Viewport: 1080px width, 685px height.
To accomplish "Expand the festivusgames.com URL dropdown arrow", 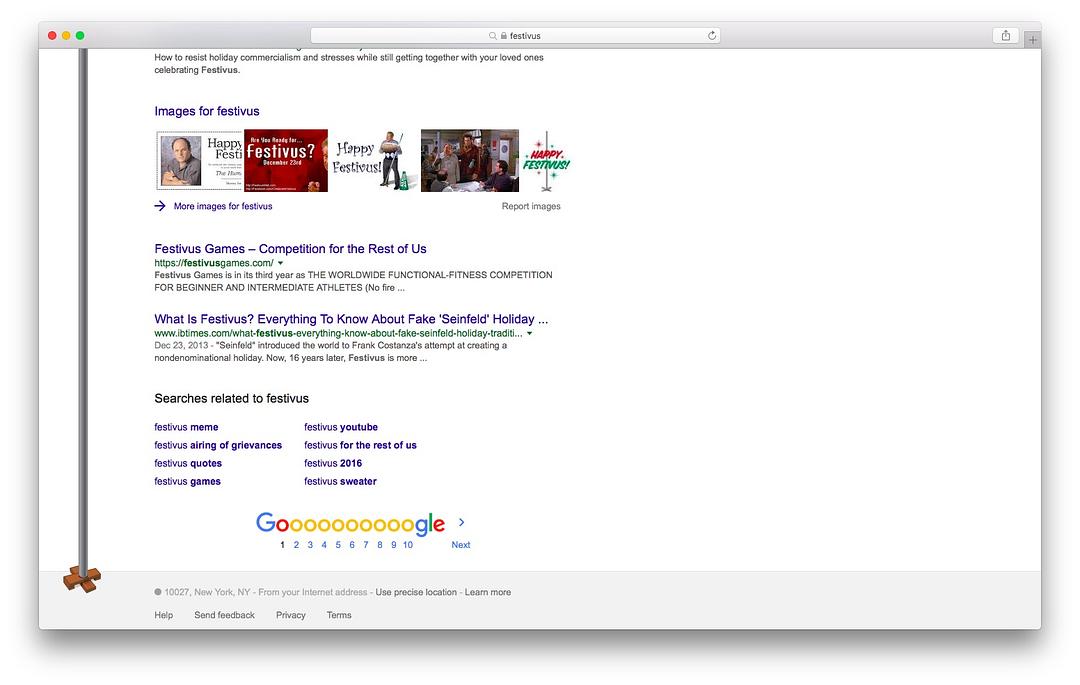I will (280, 264).
